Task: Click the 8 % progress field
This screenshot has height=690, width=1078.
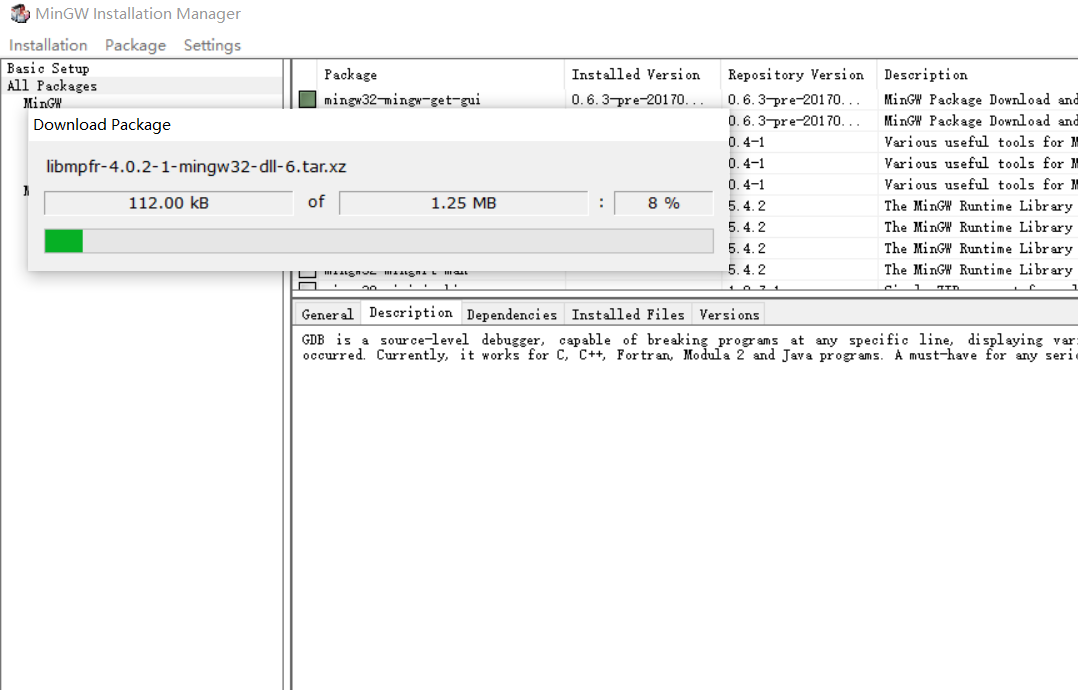Action: coord(663,203)
